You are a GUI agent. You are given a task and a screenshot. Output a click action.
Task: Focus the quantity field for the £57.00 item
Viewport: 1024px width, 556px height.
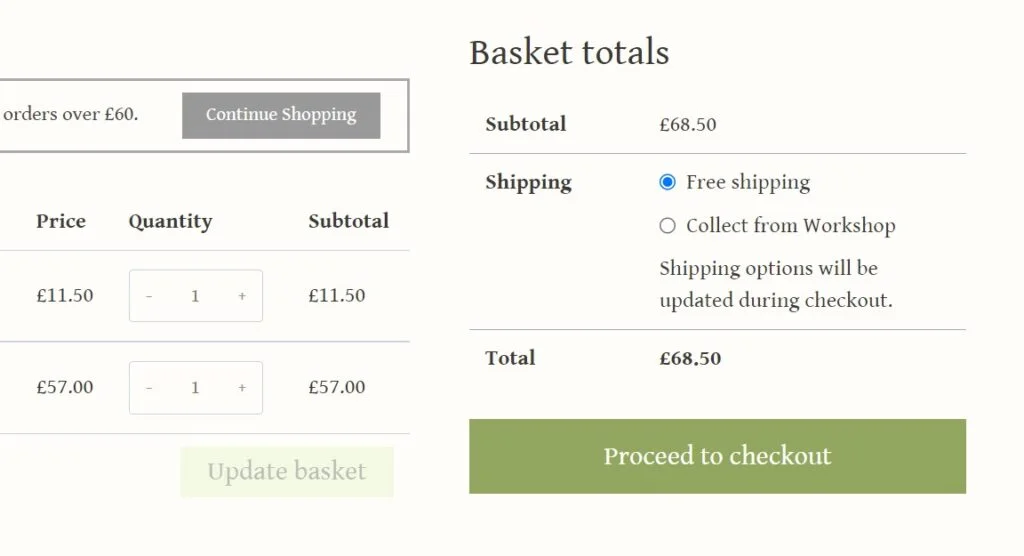click(195, 388)
